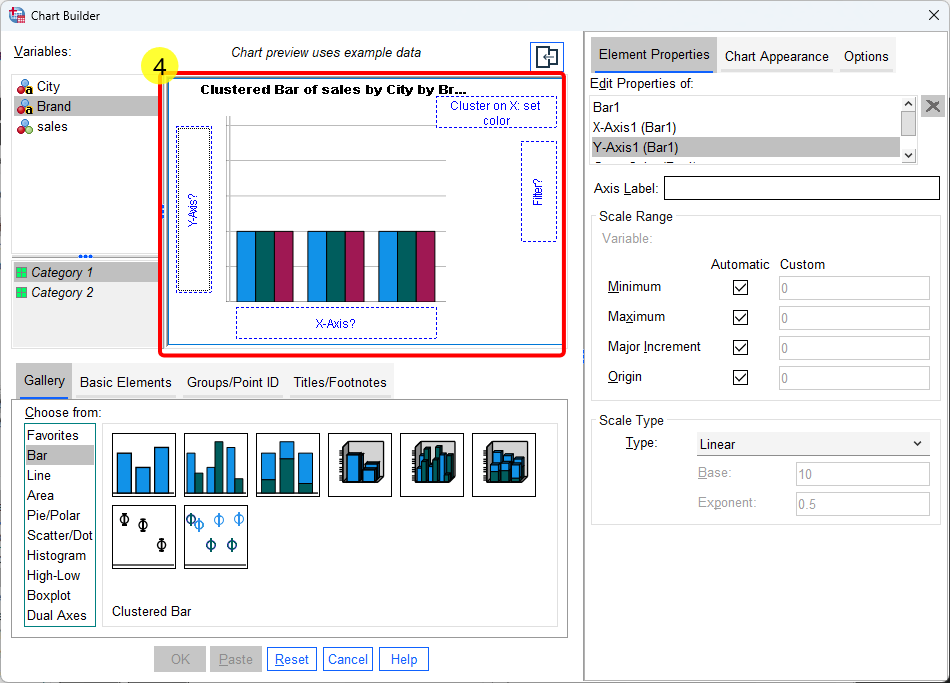Screen dimensions: 950x683
Task: Uncheck Automatic for Maximum scale range
Action: (x=741, y=316)
